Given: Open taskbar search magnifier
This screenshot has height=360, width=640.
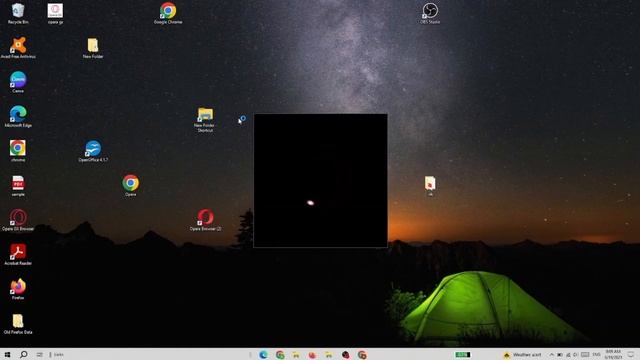Looking at the screenshot, I should (24, 354).
